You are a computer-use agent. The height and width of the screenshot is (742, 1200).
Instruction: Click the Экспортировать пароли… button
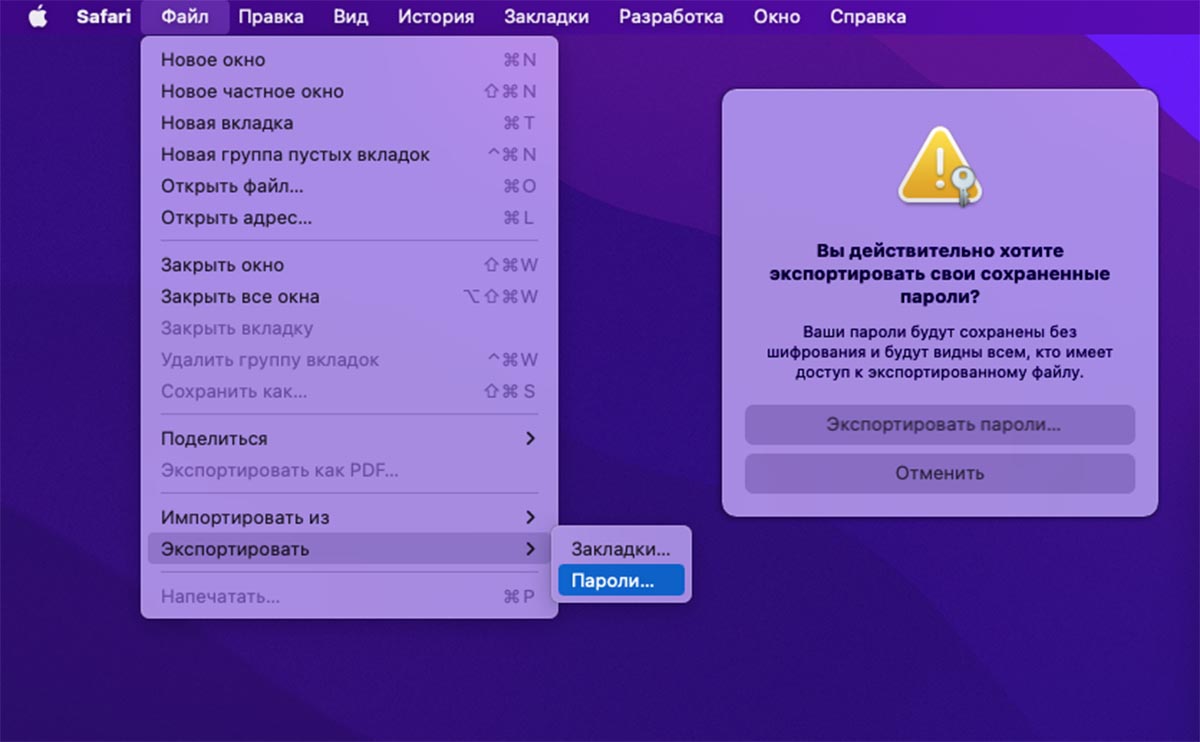940,425
